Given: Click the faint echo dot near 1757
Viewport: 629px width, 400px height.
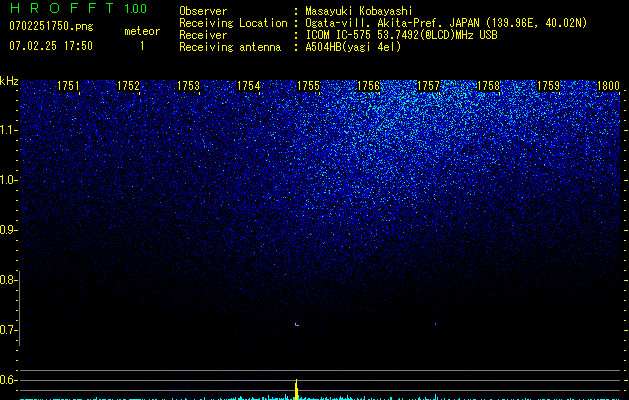Looking at the screenshot, I should pos(435,324).
